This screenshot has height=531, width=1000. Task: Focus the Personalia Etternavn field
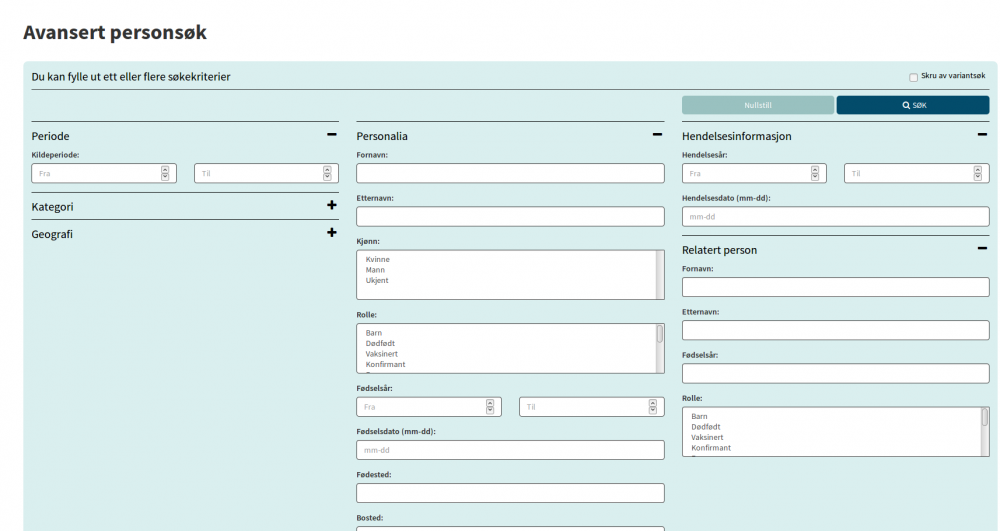[510, 217]
